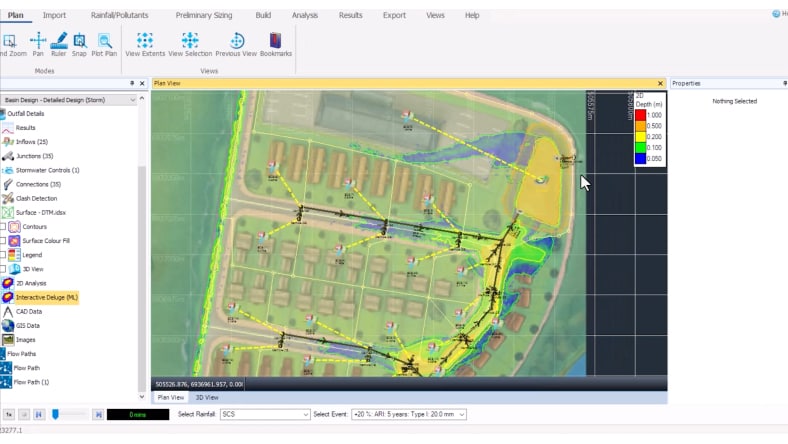
Task: Select Flow Paths tree item
Action: coord(21,353)
